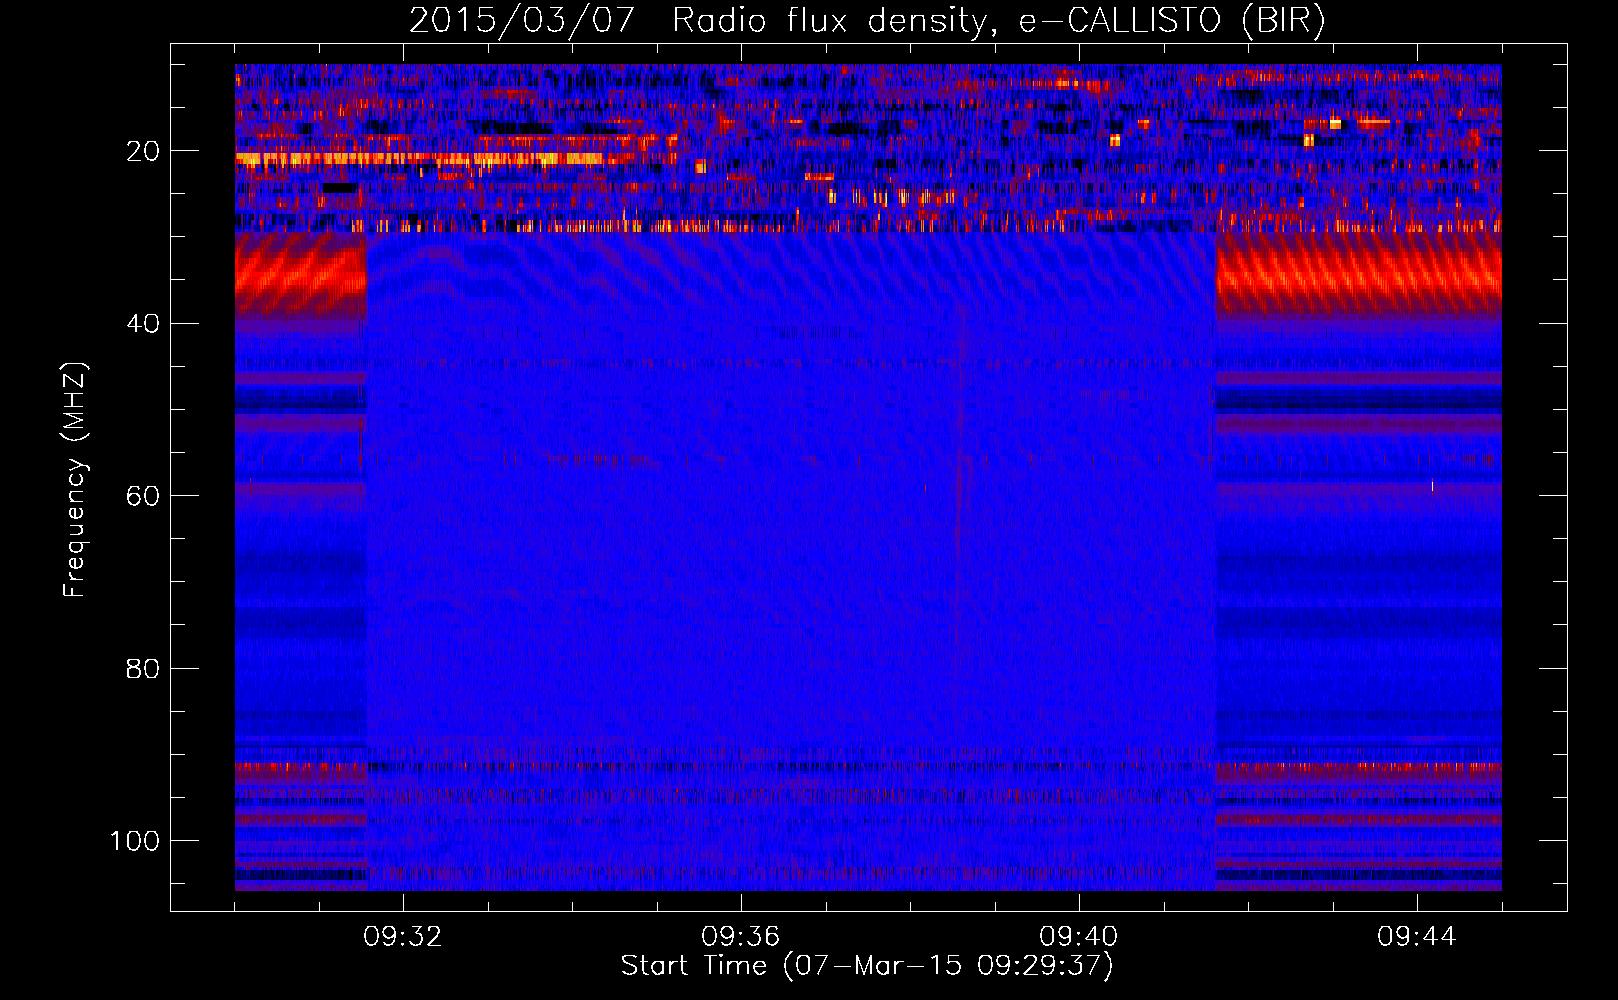Select the plot title 'Radio flux density, e-CALLISTO (BIR)'
The height and width of the screenshot is (1000, 1618).
tap(998, 21)
